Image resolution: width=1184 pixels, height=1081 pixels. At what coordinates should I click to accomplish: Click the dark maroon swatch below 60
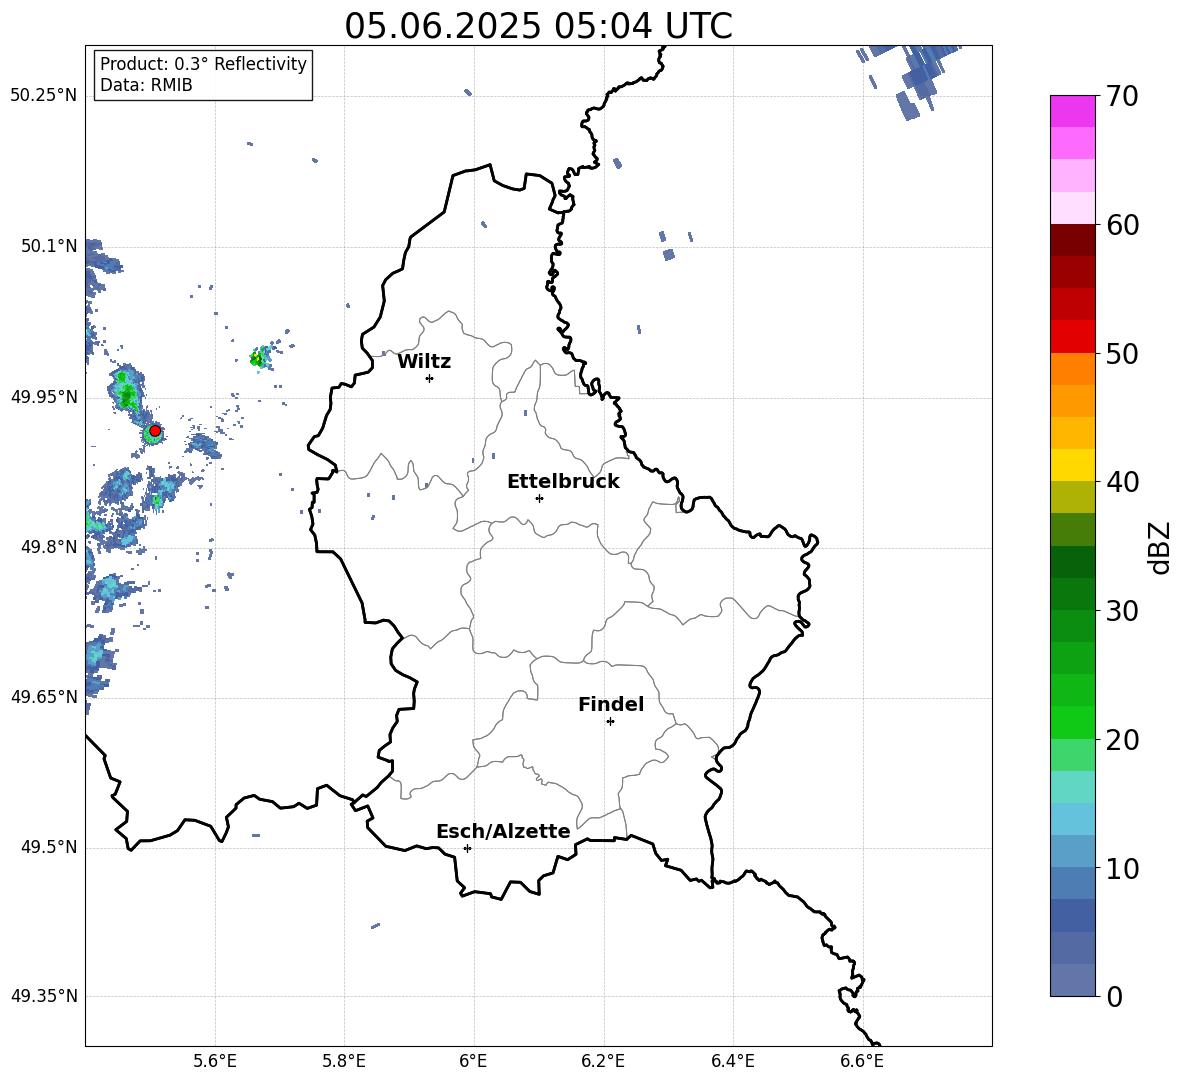[x=1073, y=240]
